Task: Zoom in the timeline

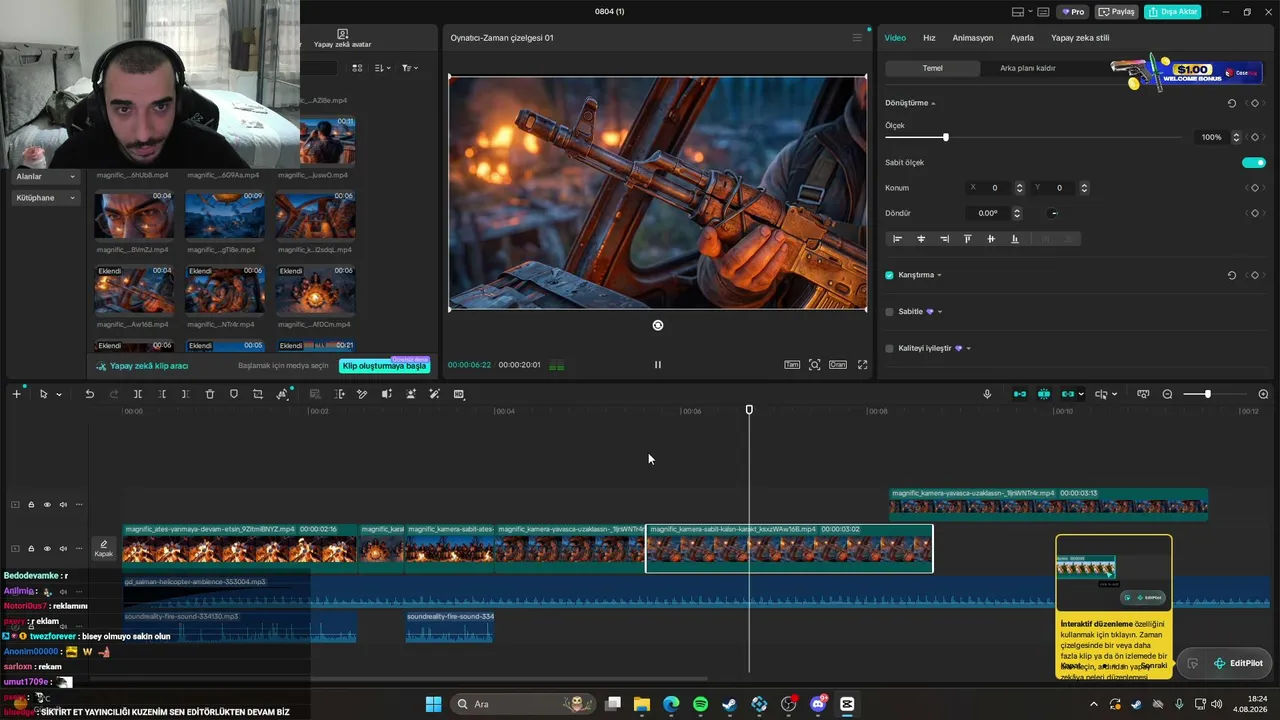Action: click(1263, 394)
